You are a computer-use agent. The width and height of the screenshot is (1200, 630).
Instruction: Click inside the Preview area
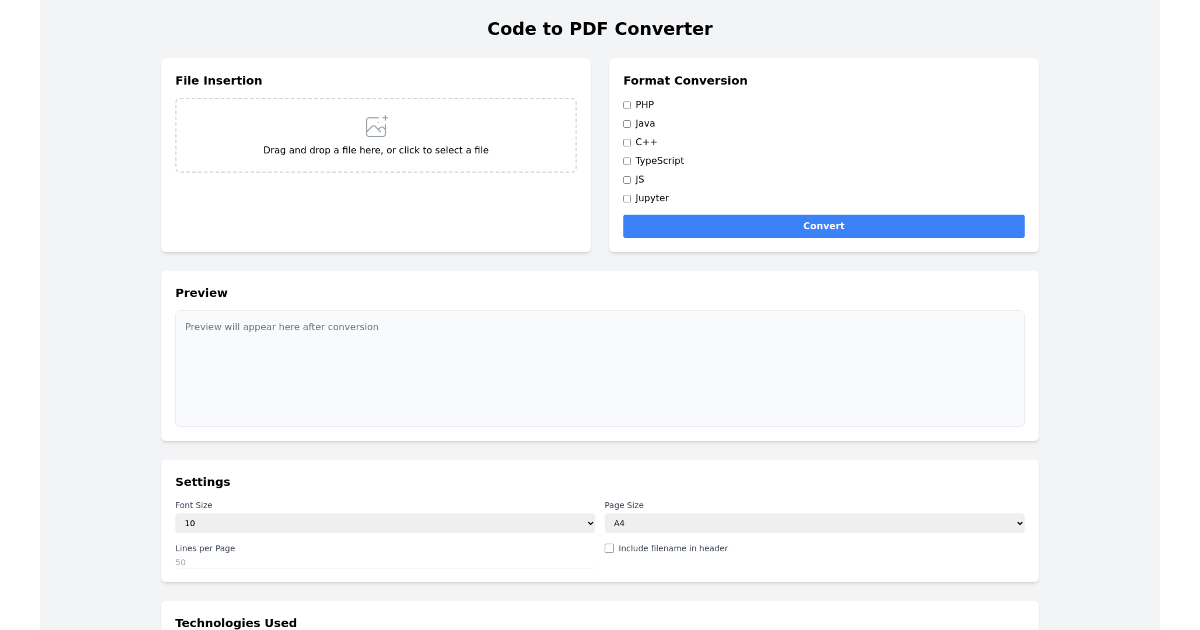tap(600, 368)
